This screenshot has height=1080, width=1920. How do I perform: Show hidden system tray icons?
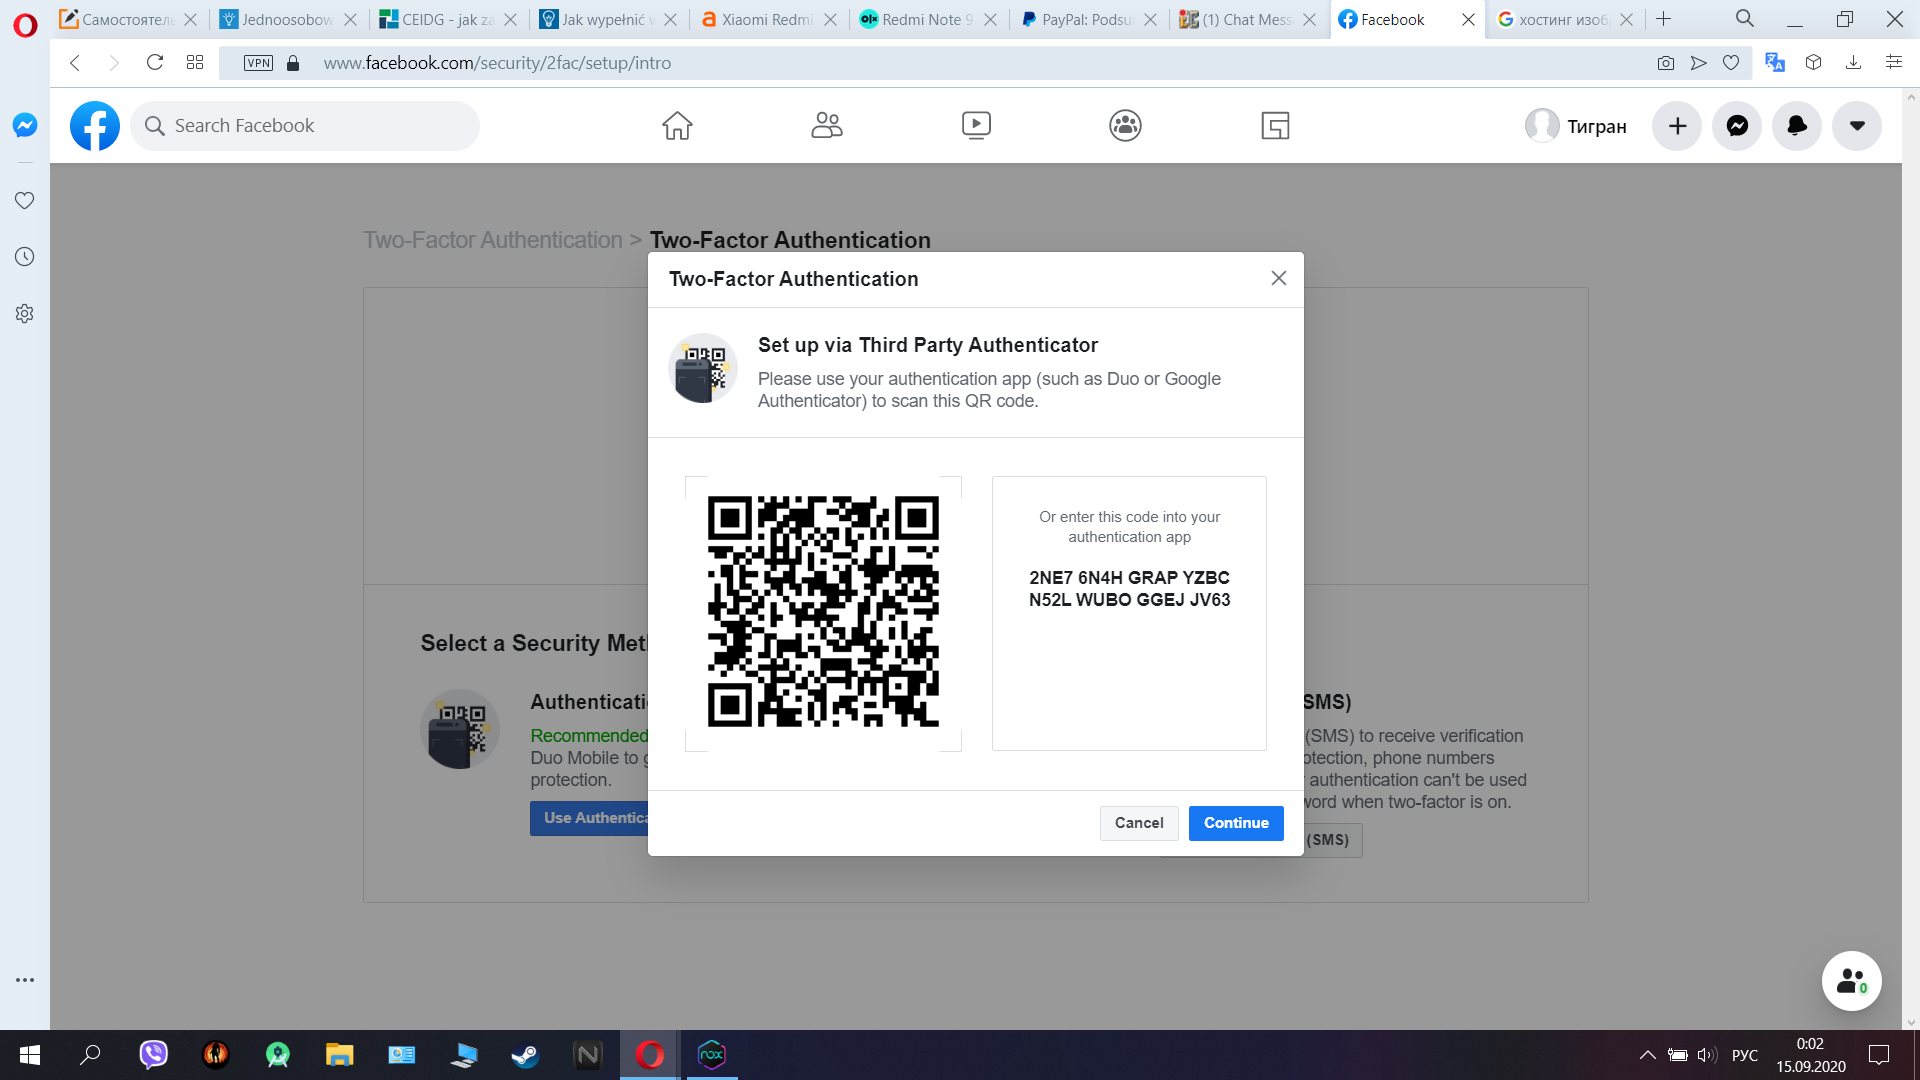[x=1647, y=1055]
